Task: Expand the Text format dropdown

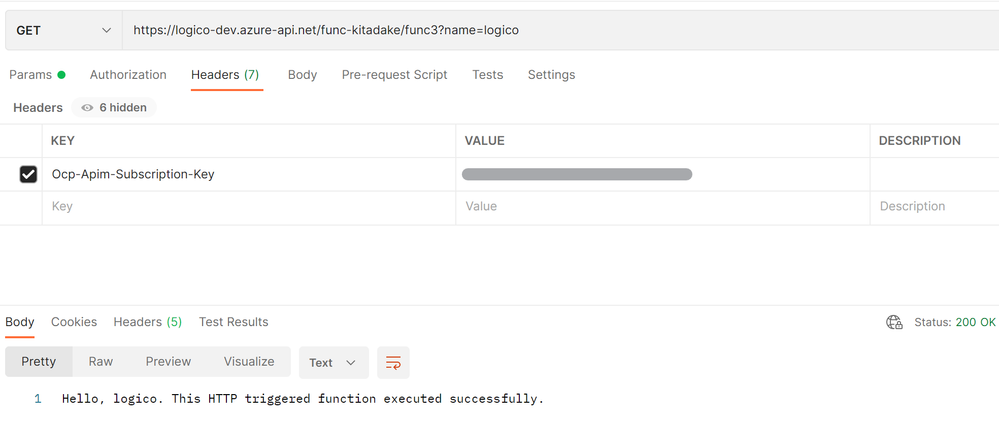Action: (334, 363)
